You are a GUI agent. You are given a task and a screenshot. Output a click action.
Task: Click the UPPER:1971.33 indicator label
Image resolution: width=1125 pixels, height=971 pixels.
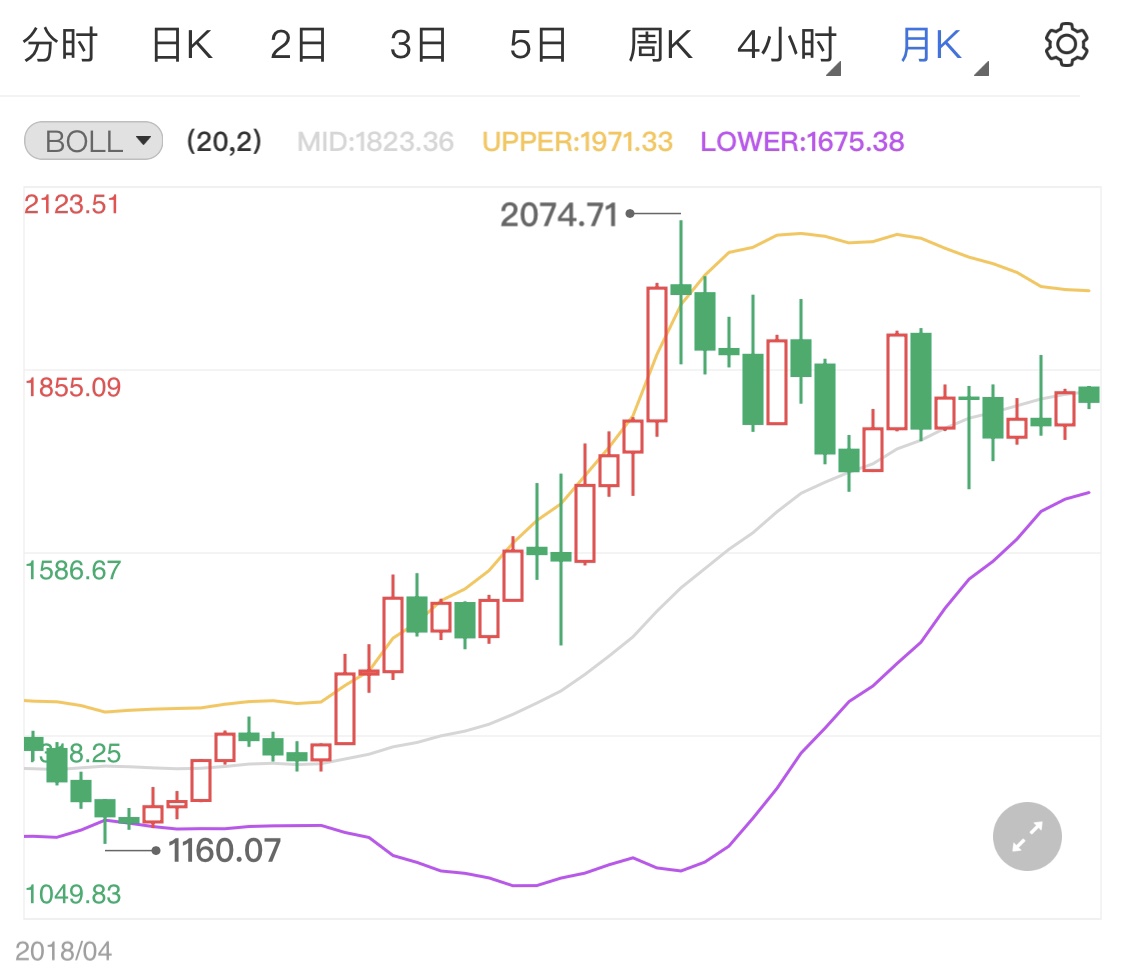pos(578,142)
